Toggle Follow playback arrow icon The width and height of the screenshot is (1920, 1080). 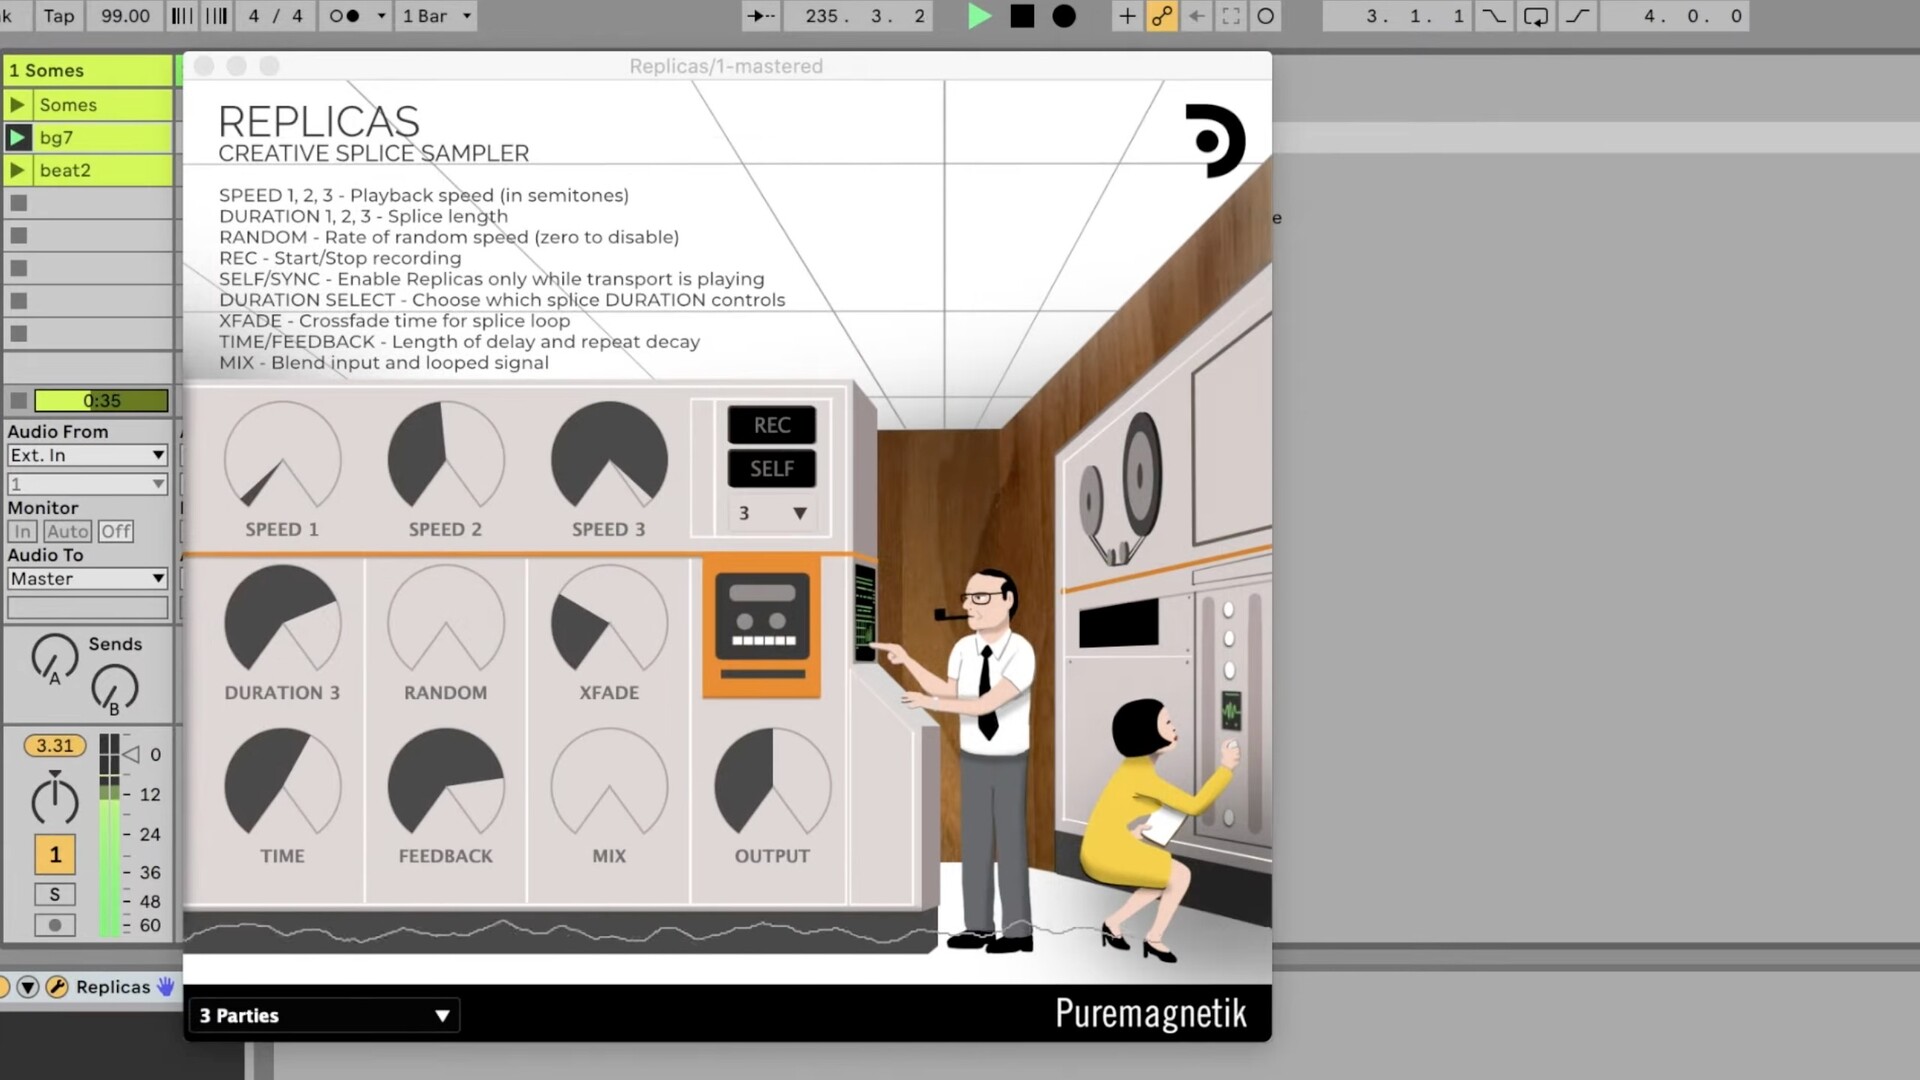[761, 16]
